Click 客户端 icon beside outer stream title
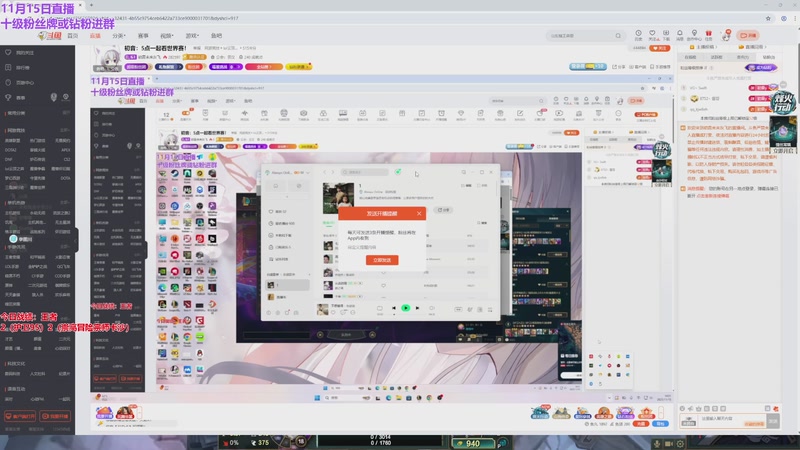 coord(637,67)
